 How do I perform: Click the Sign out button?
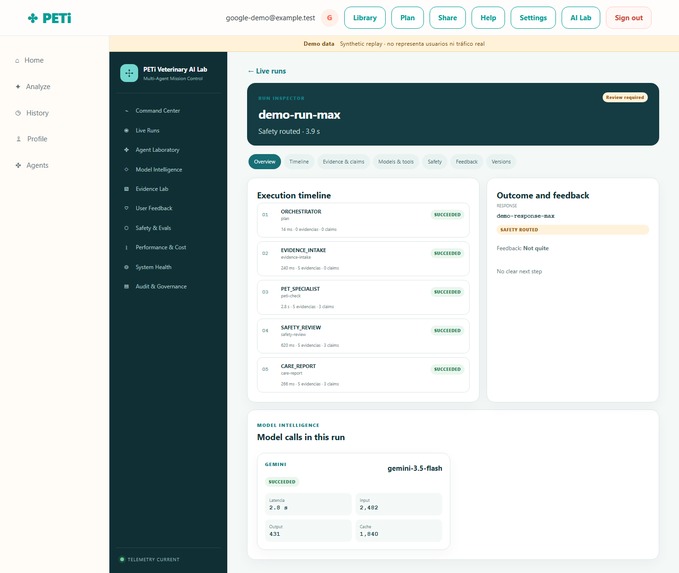pyautogui.click(x=629, y=18)
